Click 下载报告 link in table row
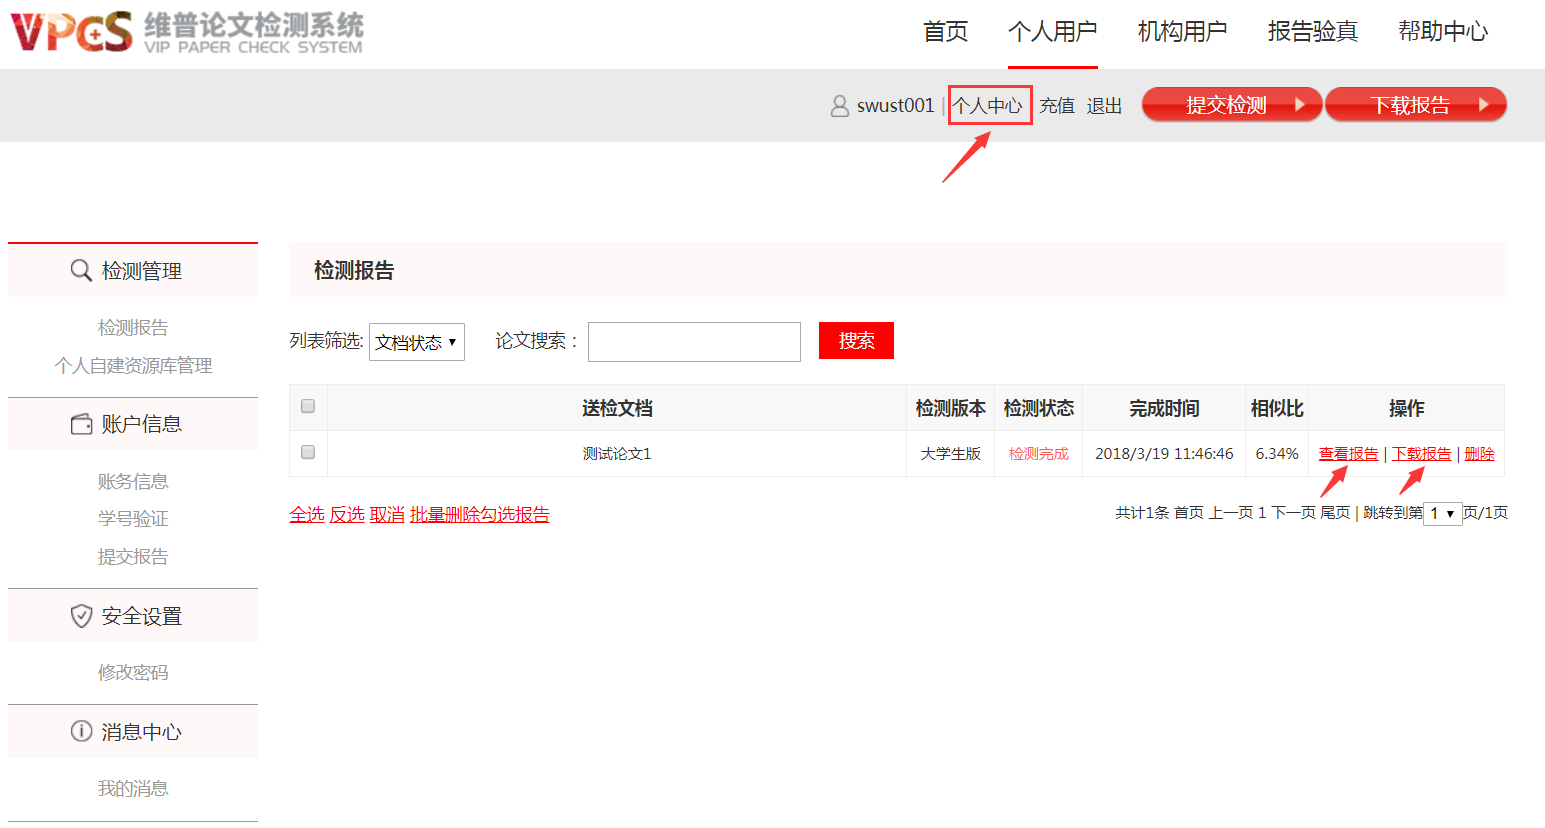 coord(1421,454)
